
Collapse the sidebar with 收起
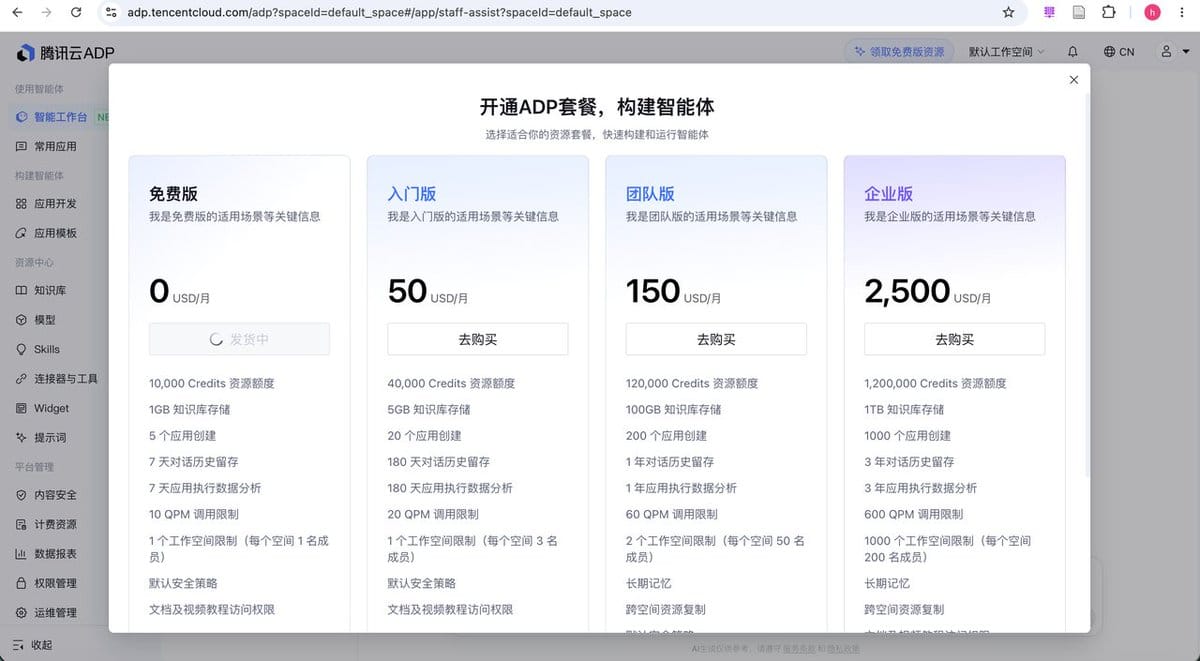33,645
